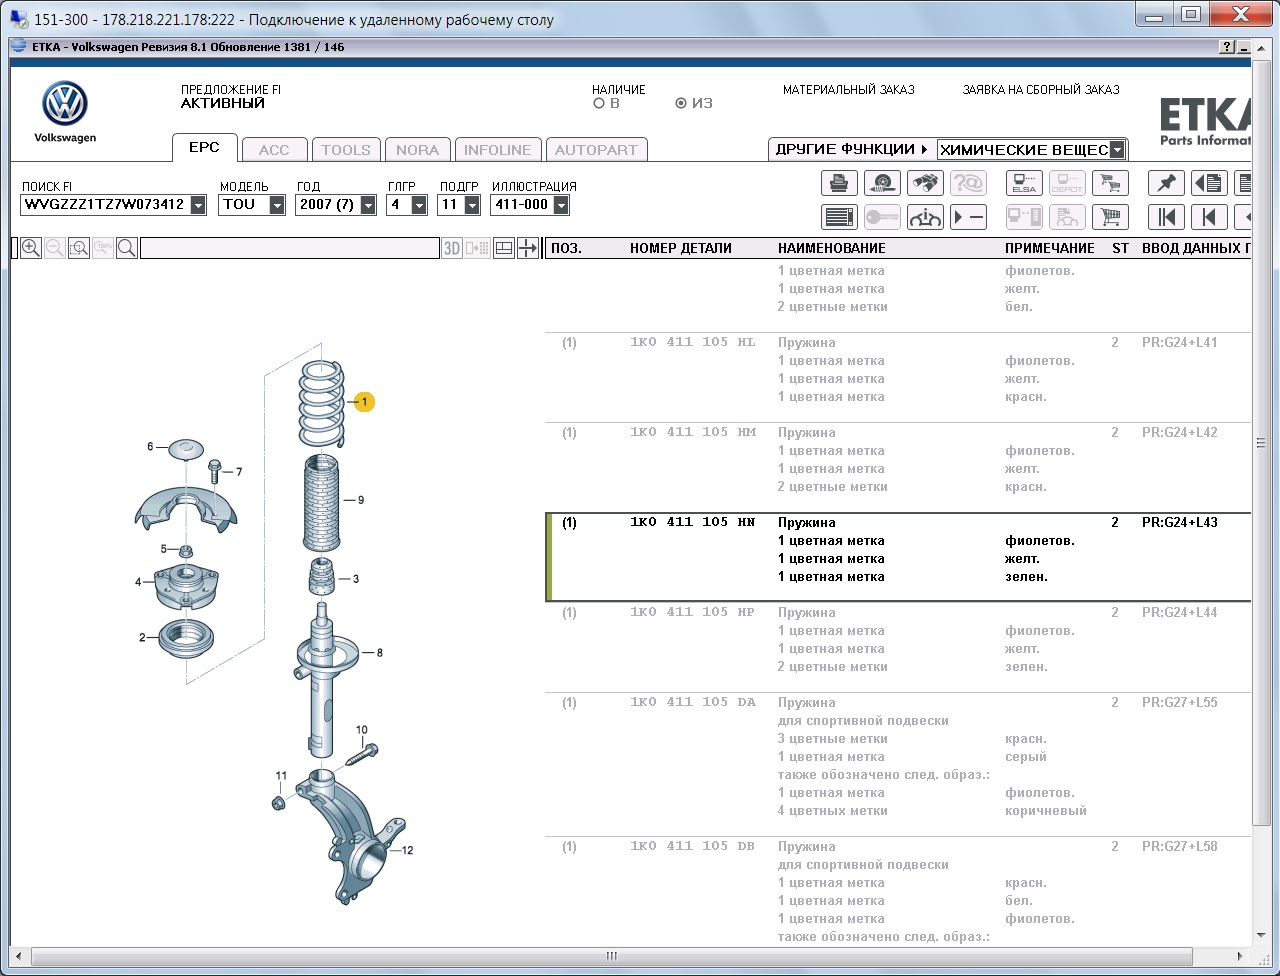Select the 'ИЗ' availability radio button
The image size is (1280, 976).
tap(681, 103)
